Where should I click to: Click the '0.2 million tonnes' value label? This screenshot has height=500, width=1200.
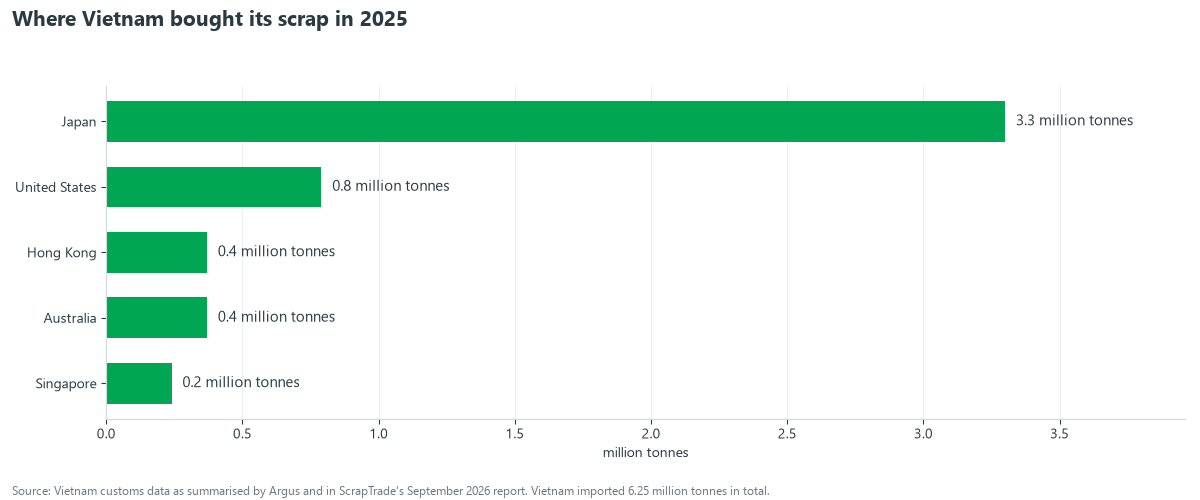pyautogui.click(x=241, y=382)
